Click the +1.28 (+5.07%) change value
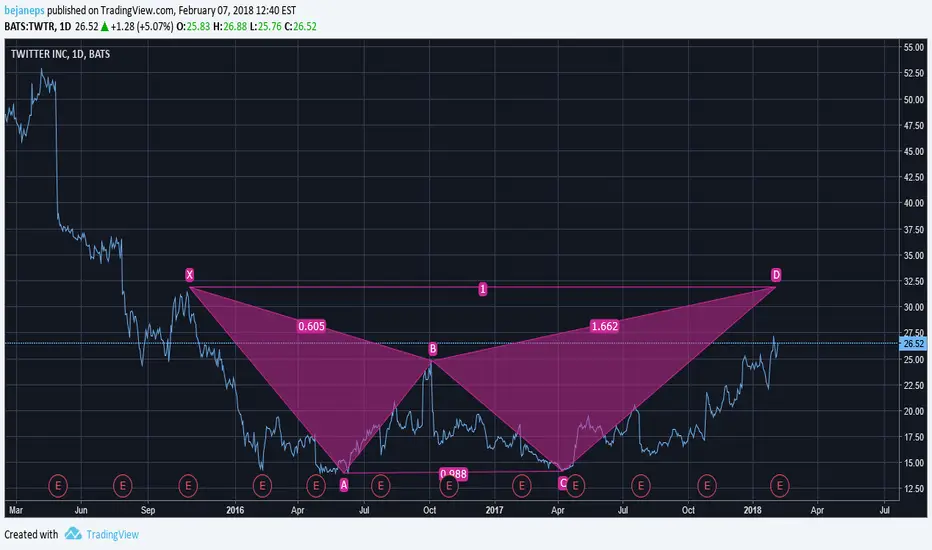932x550 pixels. pos(142,27)
